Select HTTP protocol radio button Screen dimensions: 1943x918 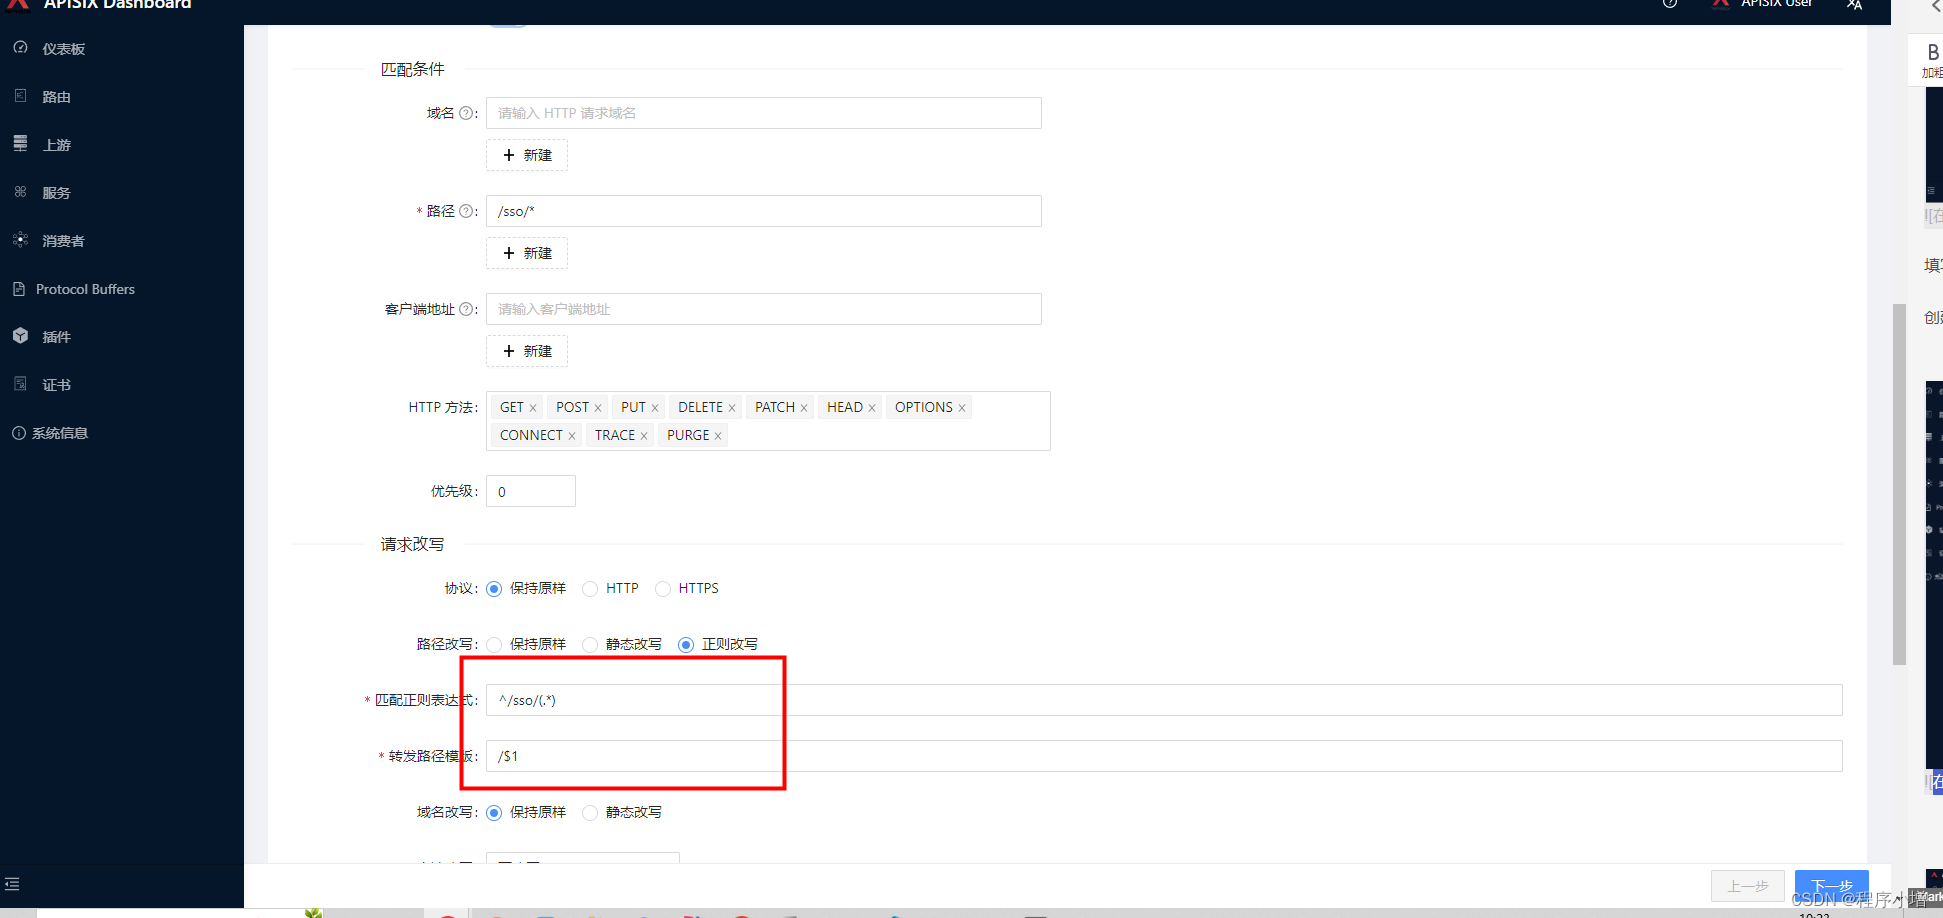tap(590, 589)
